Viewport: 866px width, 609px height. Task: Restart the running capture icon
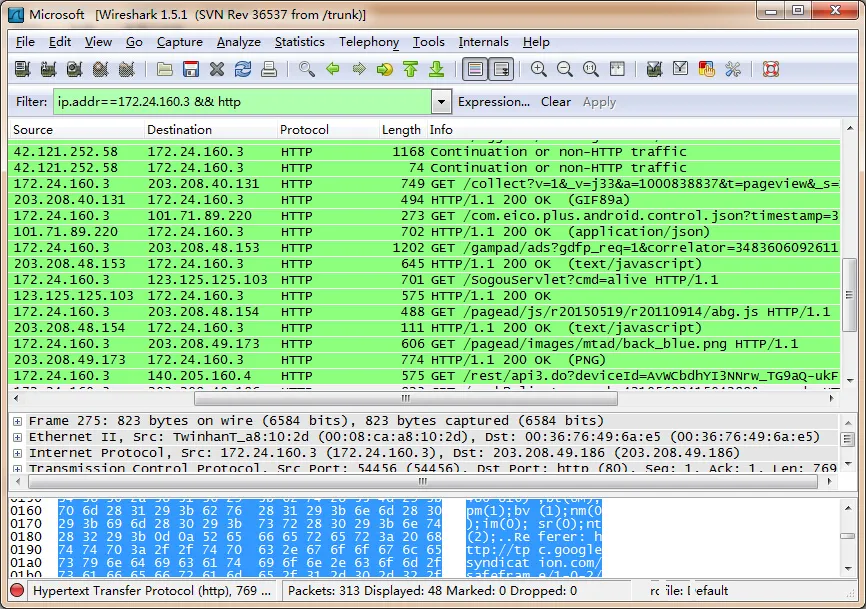(x=126, y=69)
